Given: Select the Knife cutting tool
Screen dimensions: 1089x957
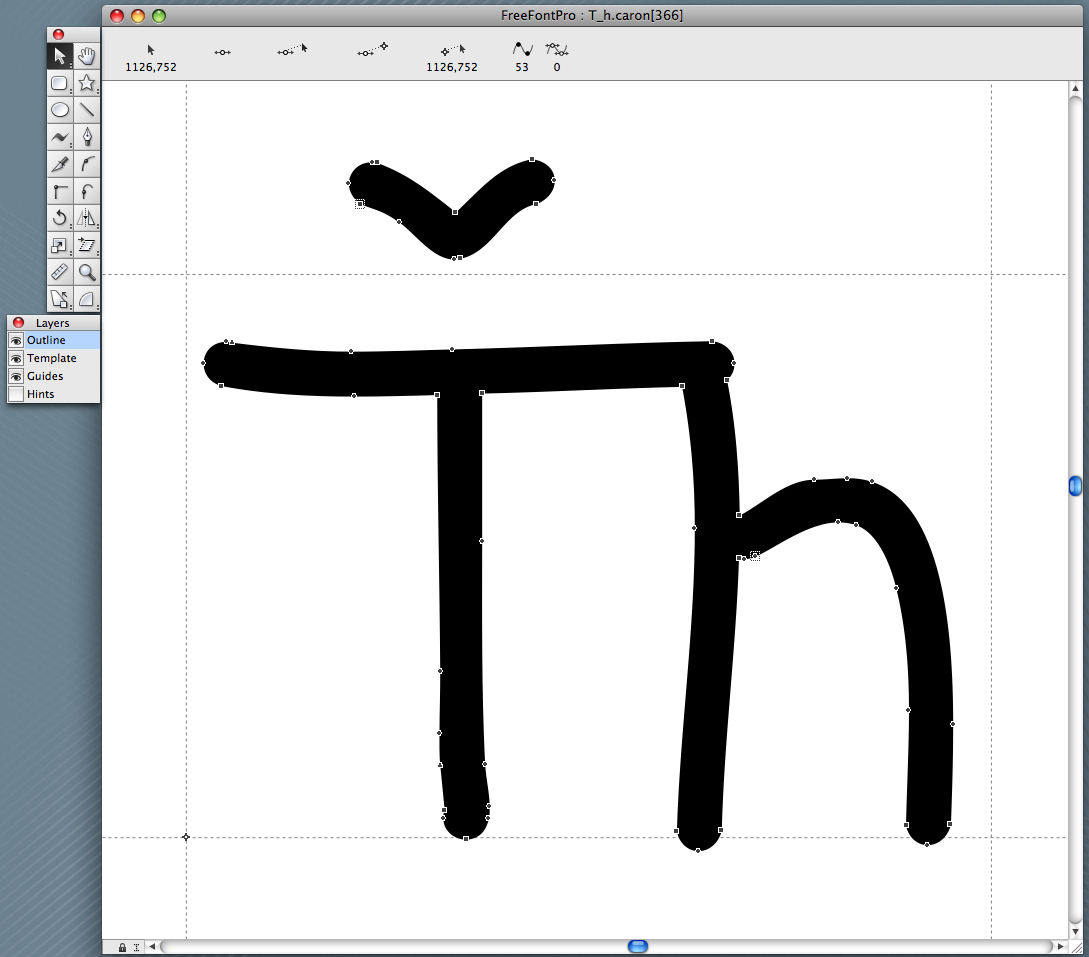Looking at the screenshot, I should (x=60, y=164).
